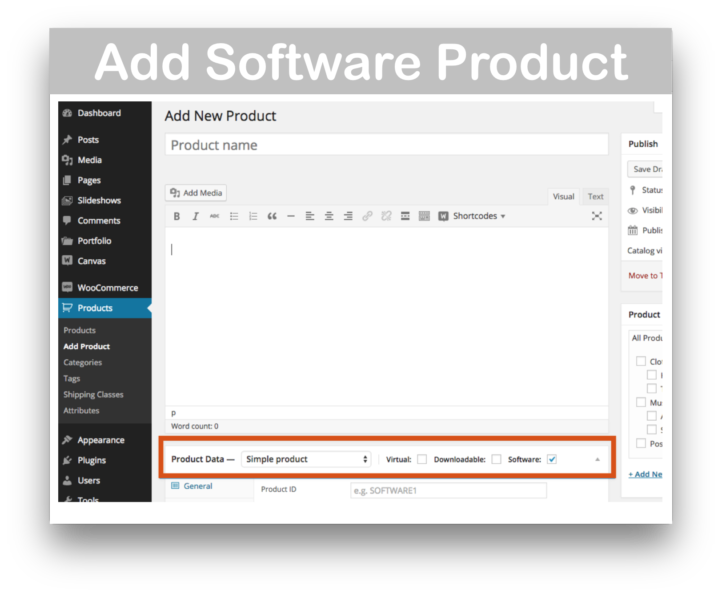Image resolution: width=722 pixels, height=595 pixels.
Task: Click the Add Media button
Action: (x=197, y=193)
